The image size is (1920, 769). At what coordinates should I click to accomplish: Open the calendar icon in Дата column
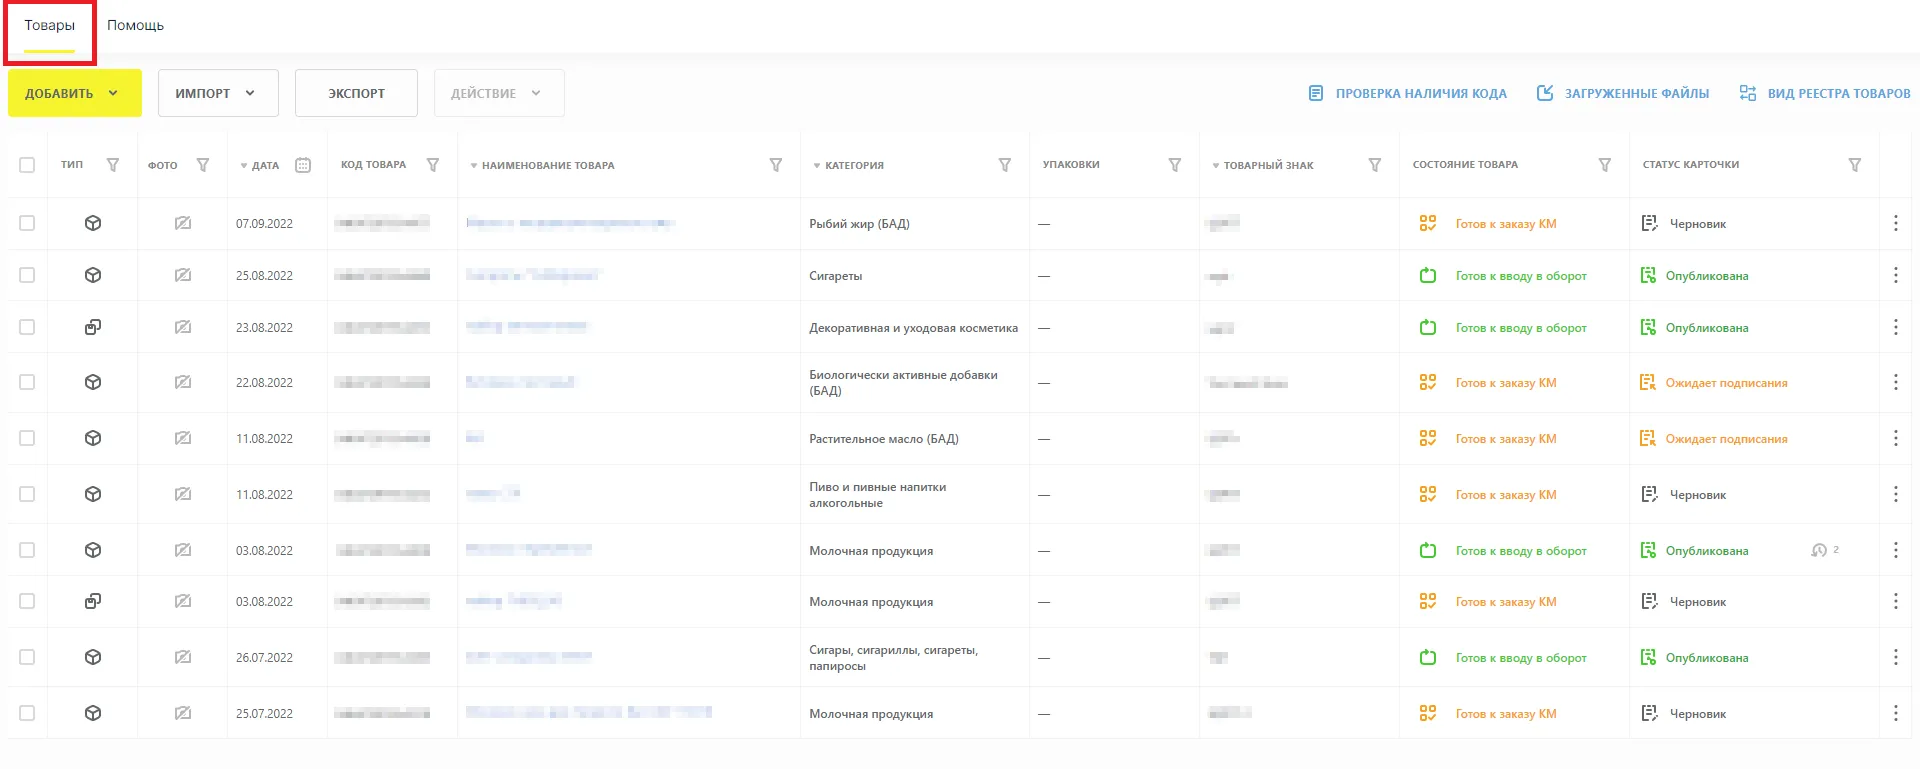coord(303,165)
